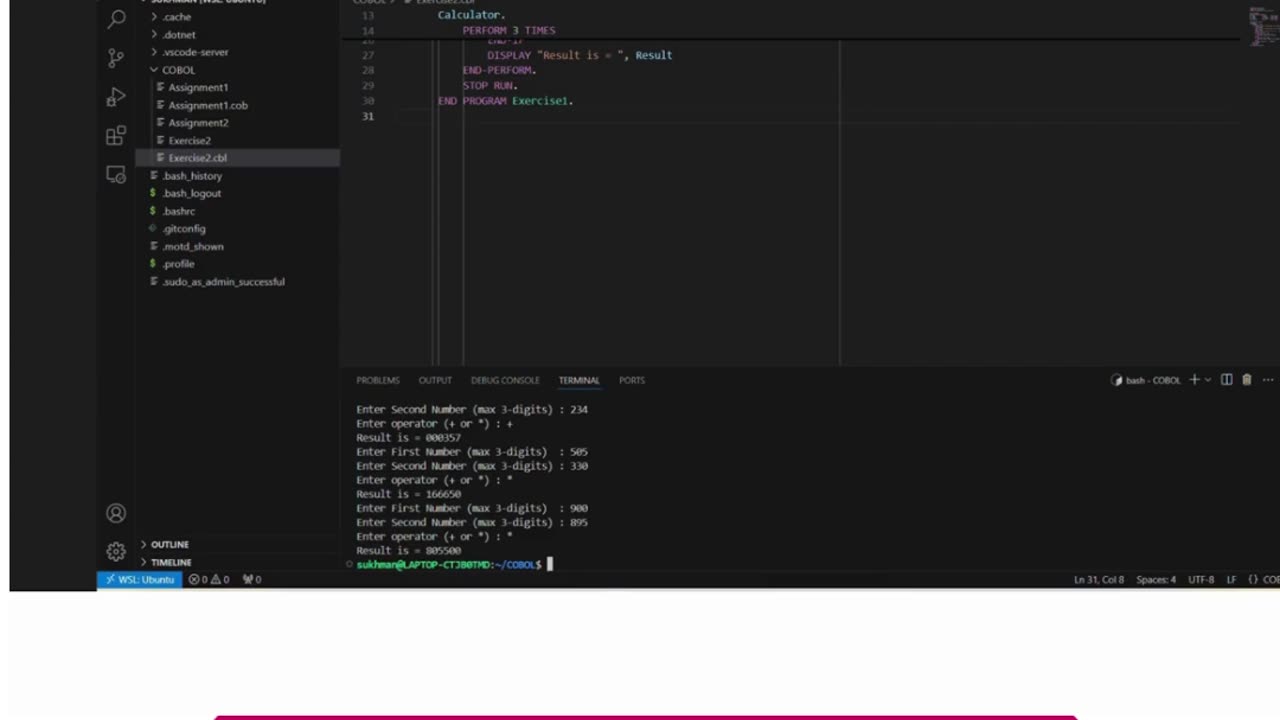Open the Extensions view
Screen dimensions: 1280x720
[116, 135]
